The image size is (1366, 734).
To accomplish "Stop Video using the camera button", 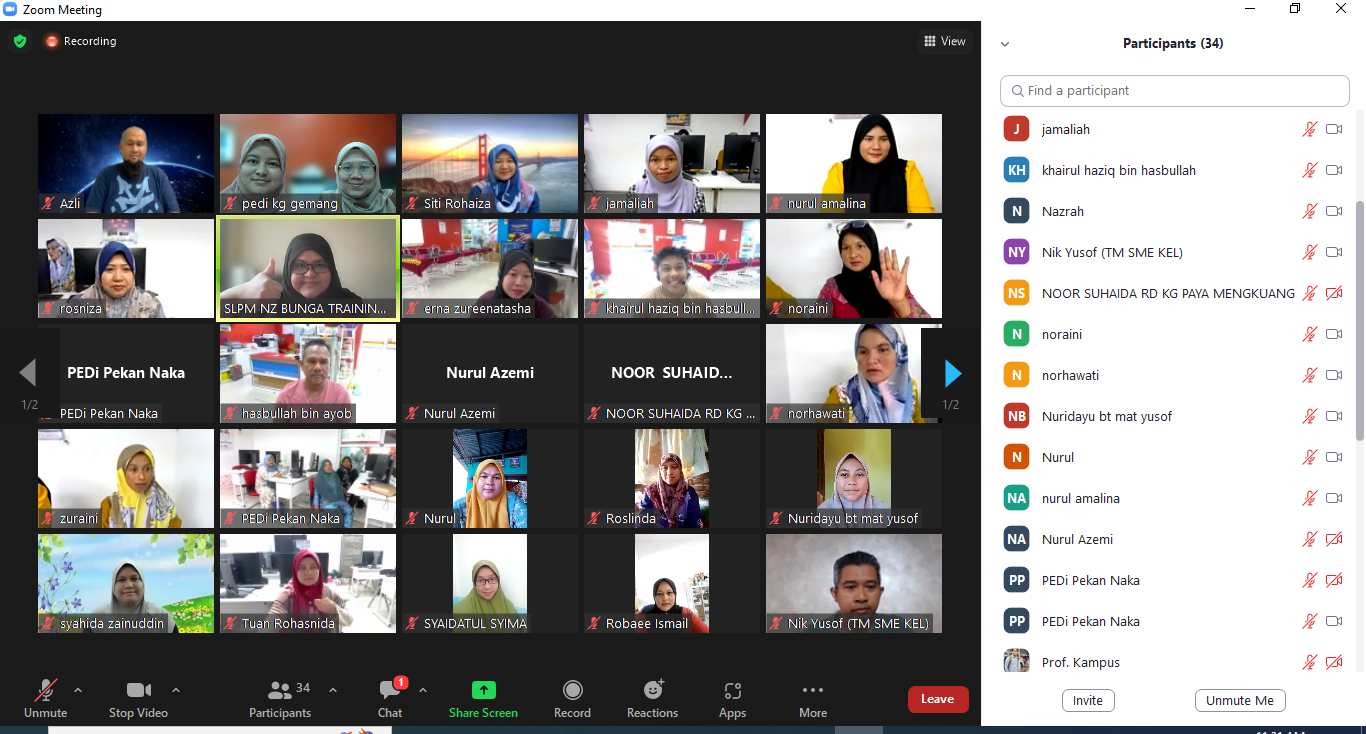I will coord(138,691).
